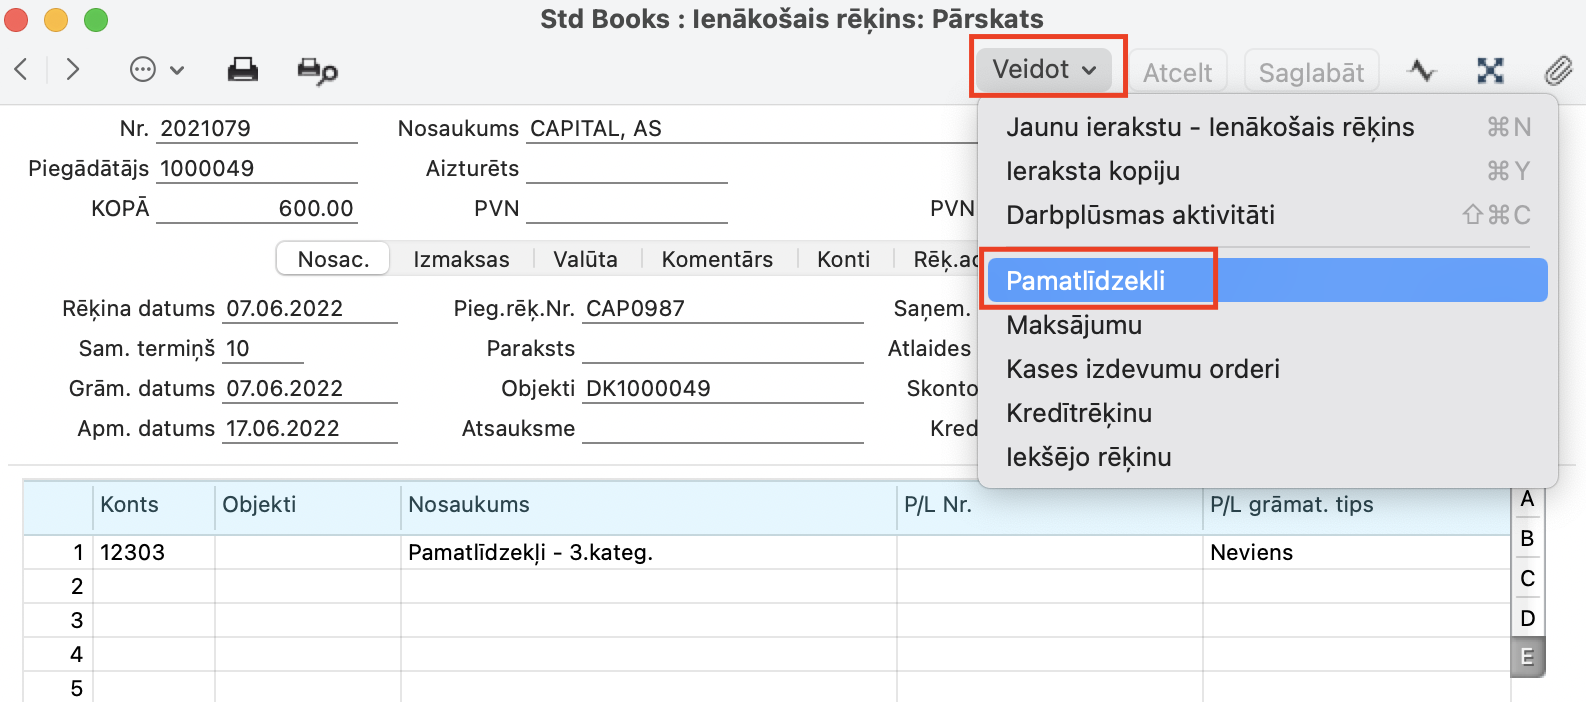The height and width of the screenshot is (702, 1586).
Task: Switch to the Izmaksas tab
Action: click(x=461, y=260)
